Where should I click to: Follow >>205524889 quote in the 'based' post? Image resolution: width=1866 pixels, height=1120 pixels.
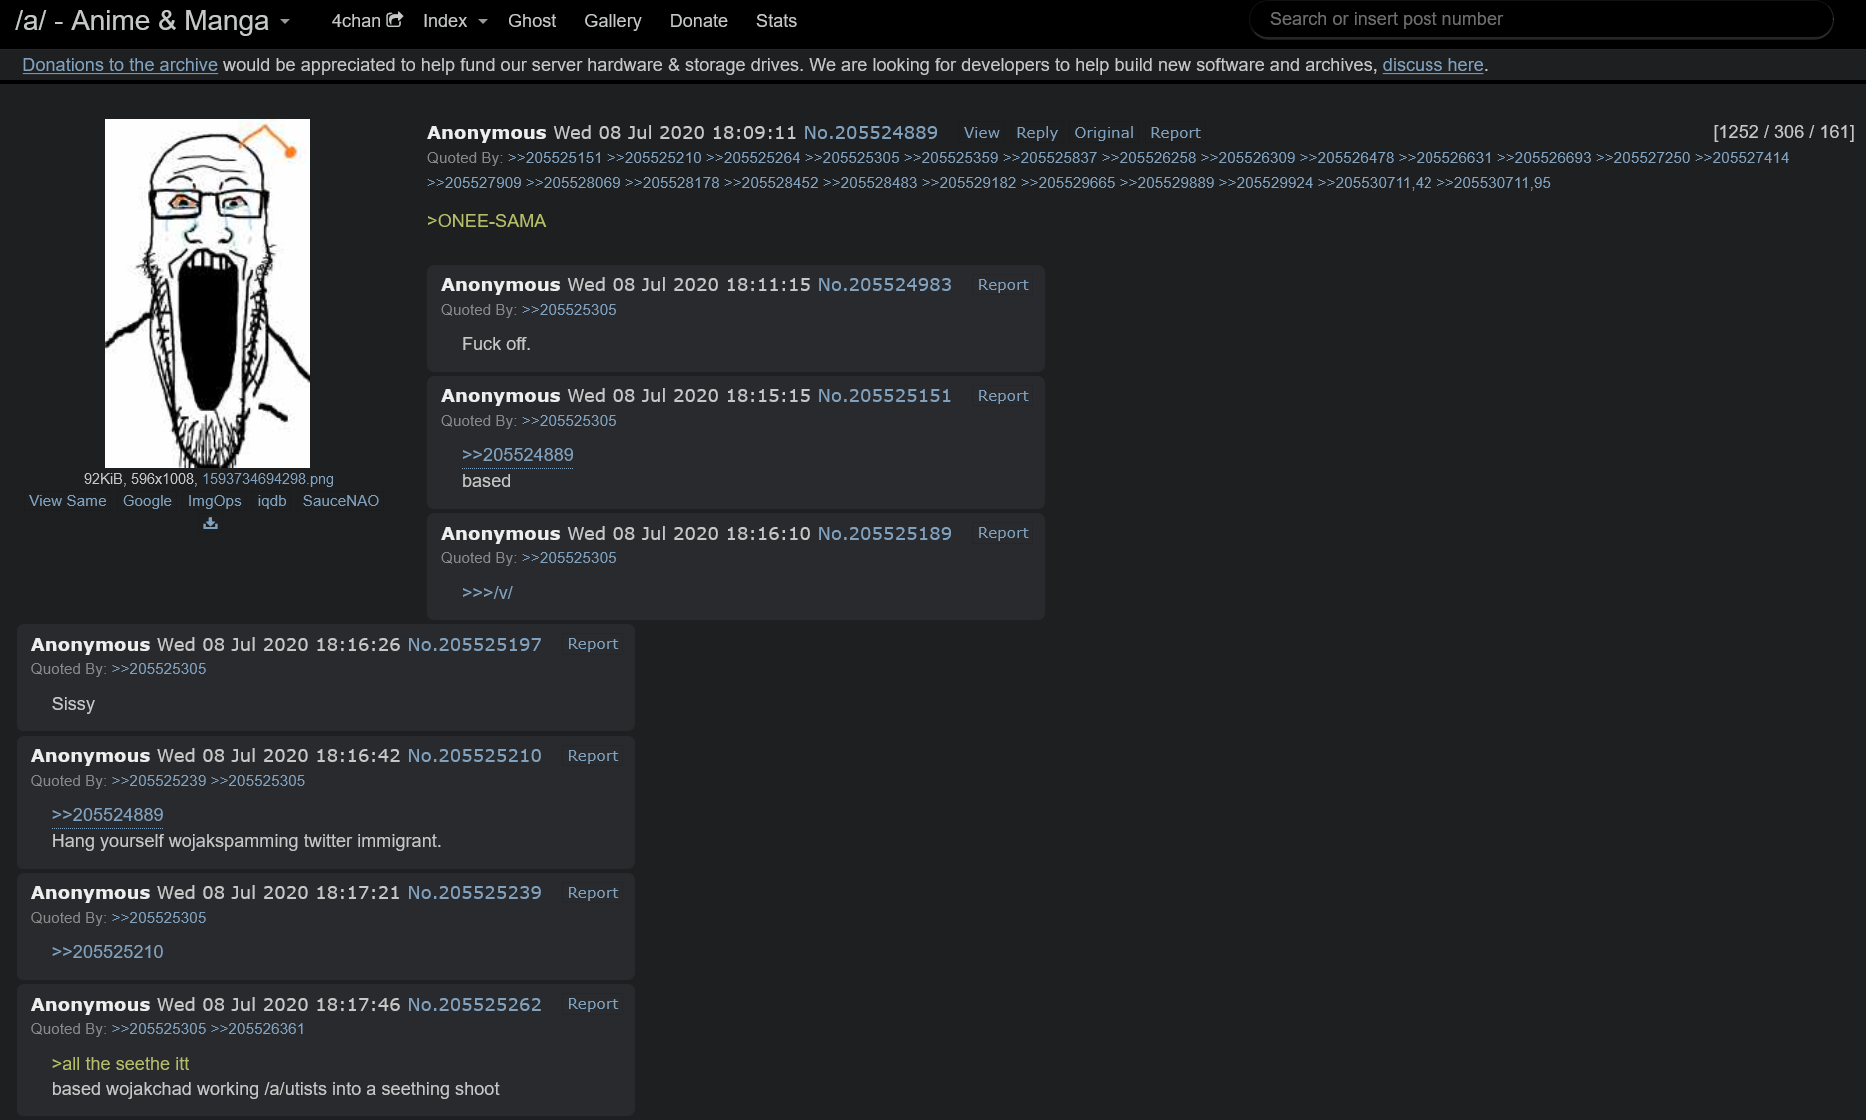(517, 455)
